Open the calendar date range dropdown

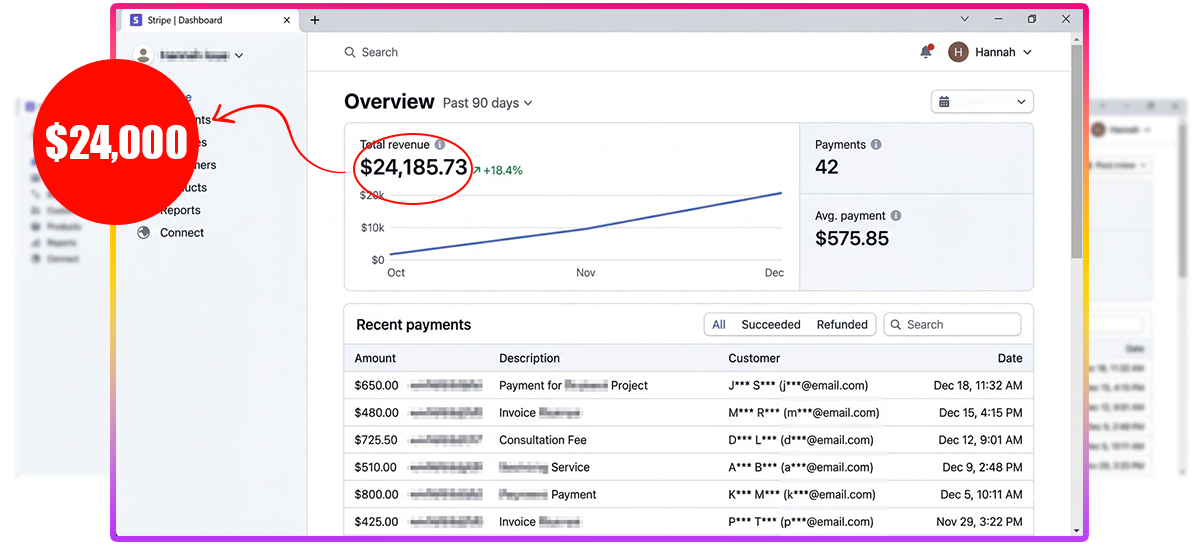pyautogui.click(x=982, y=102)
